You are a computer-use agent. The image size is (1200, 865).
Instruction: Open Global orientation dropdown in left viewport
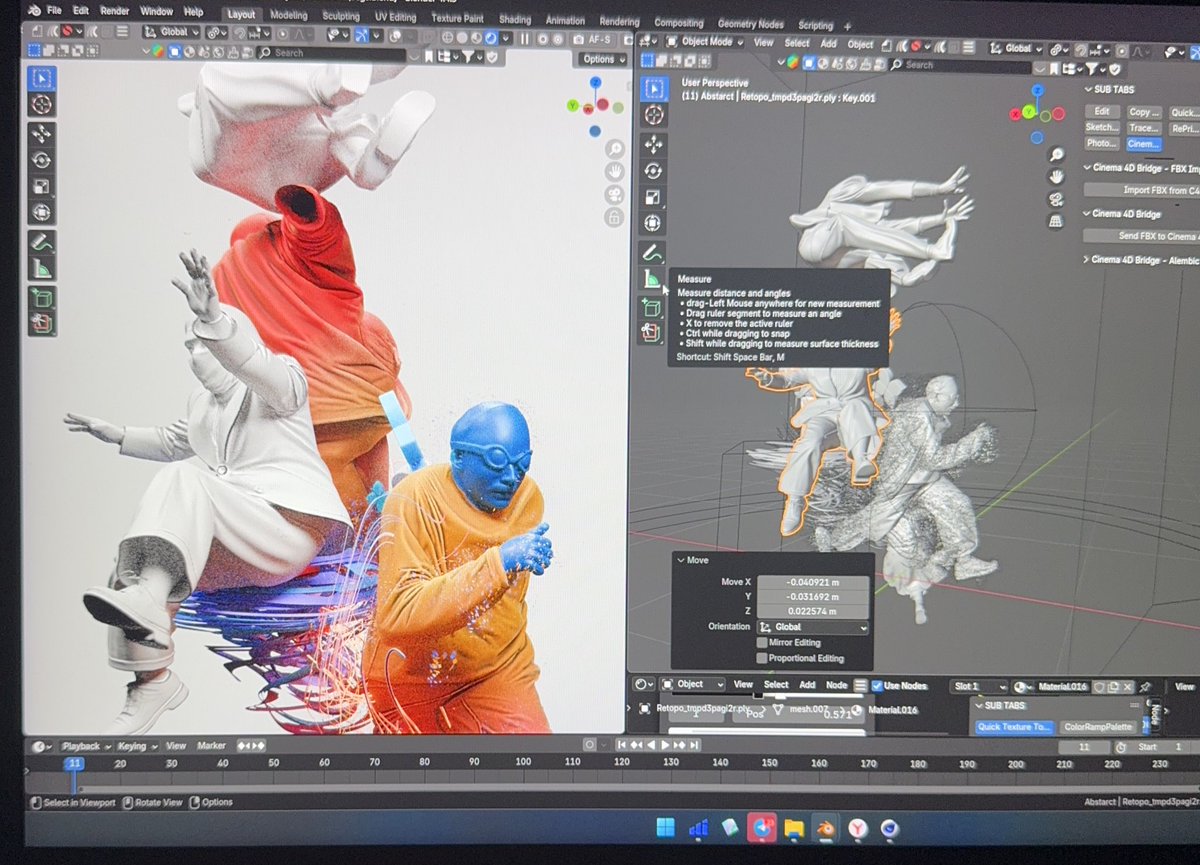(x=172, y=32)
